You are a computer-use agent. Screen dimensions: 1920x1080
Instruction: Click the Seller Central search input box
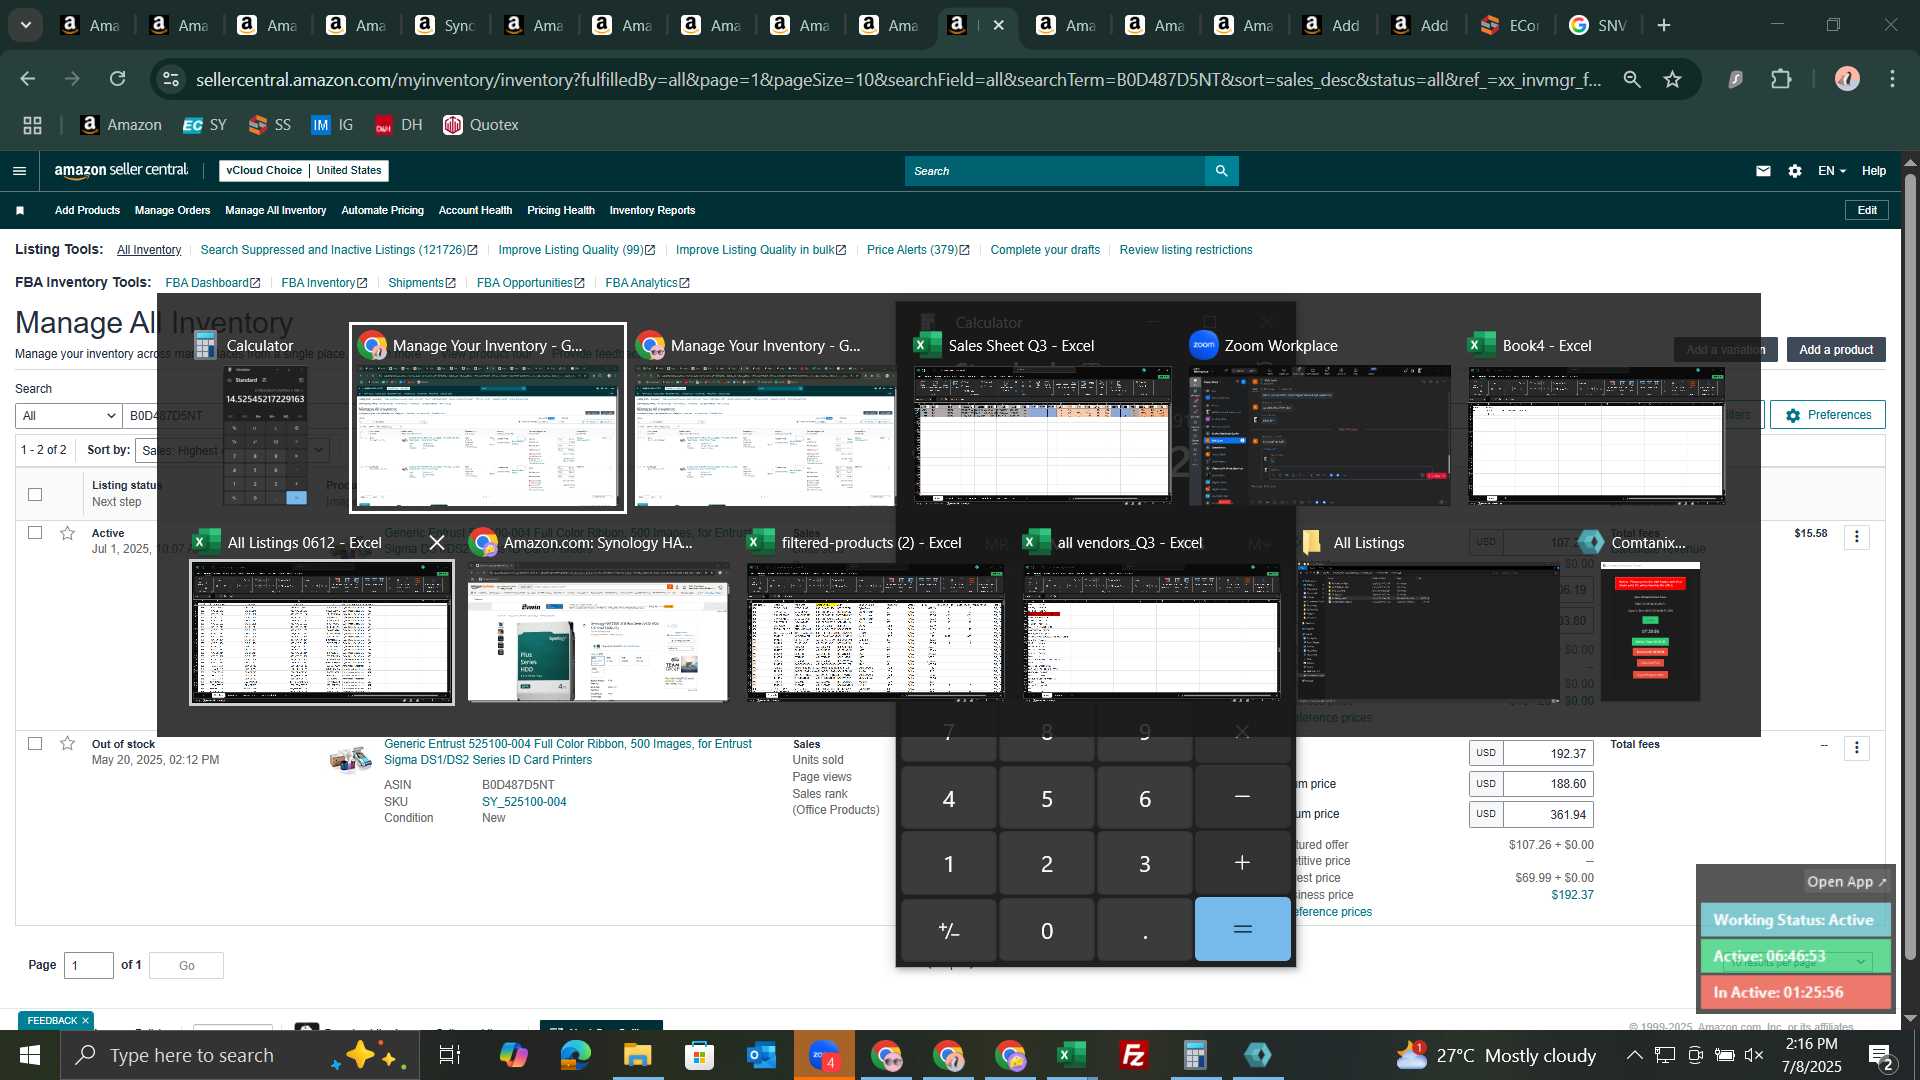point(1055,171)
